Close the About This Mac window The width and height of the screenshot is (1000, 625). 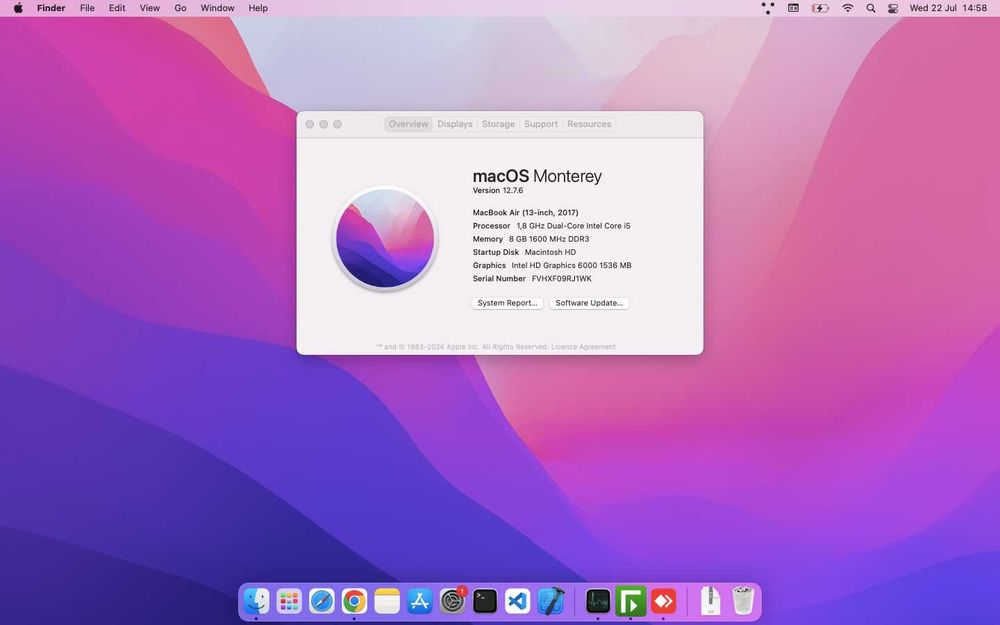[310, 124]
